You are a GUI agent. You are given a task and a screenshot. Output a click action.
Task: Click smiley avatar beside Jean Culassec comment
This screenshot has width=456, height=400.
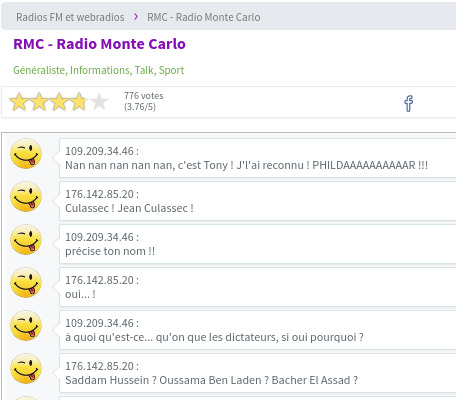[26, 197]
